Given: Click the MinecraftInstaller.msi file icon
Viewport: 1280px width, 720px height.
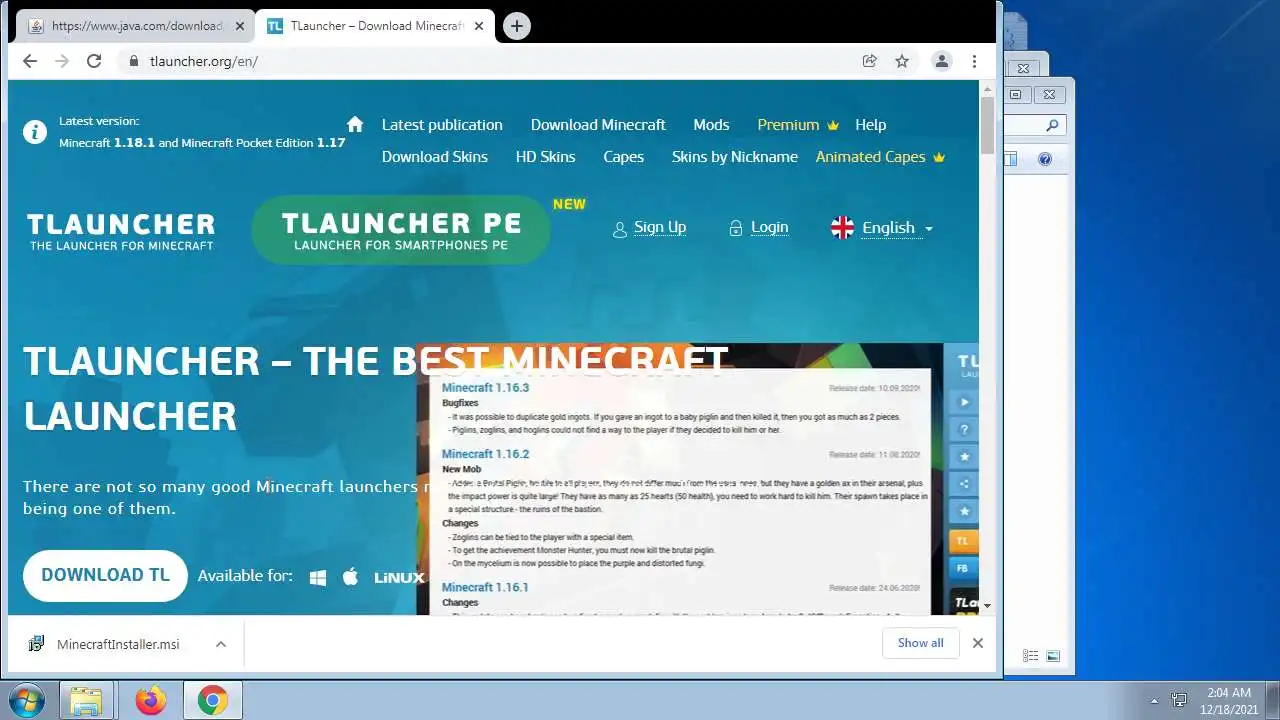Looking at the screenshot, I should coord(36,644).
